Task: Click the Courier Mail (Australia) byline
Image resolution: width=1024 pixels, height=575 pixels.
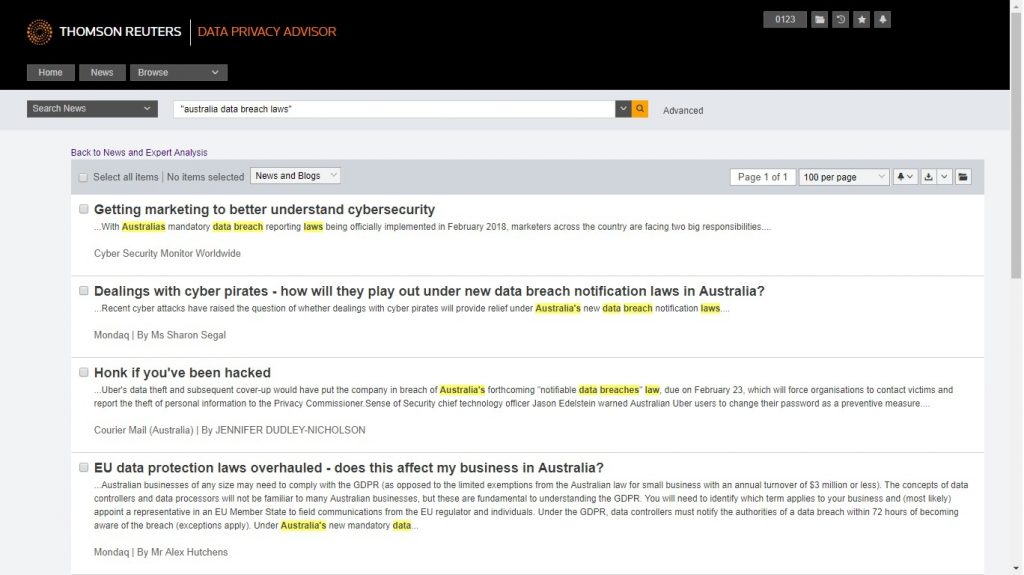Action: pyautogui.click(x=230, y=430)
